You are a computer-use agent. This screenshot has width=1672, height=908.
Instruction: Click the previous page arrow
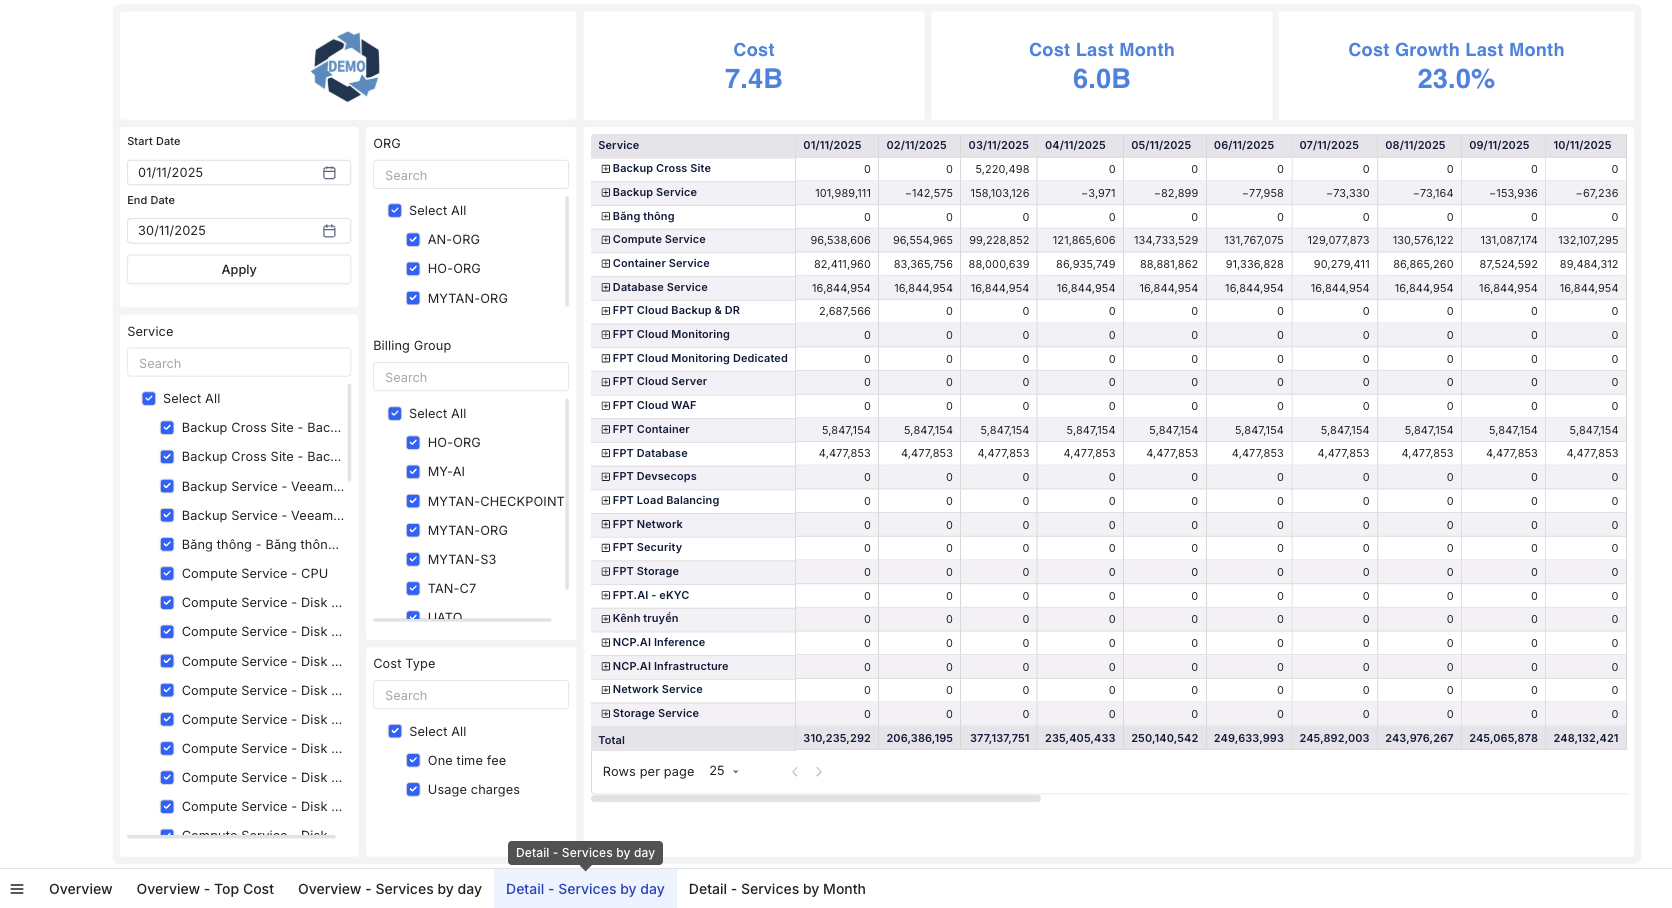coord(795,771)
